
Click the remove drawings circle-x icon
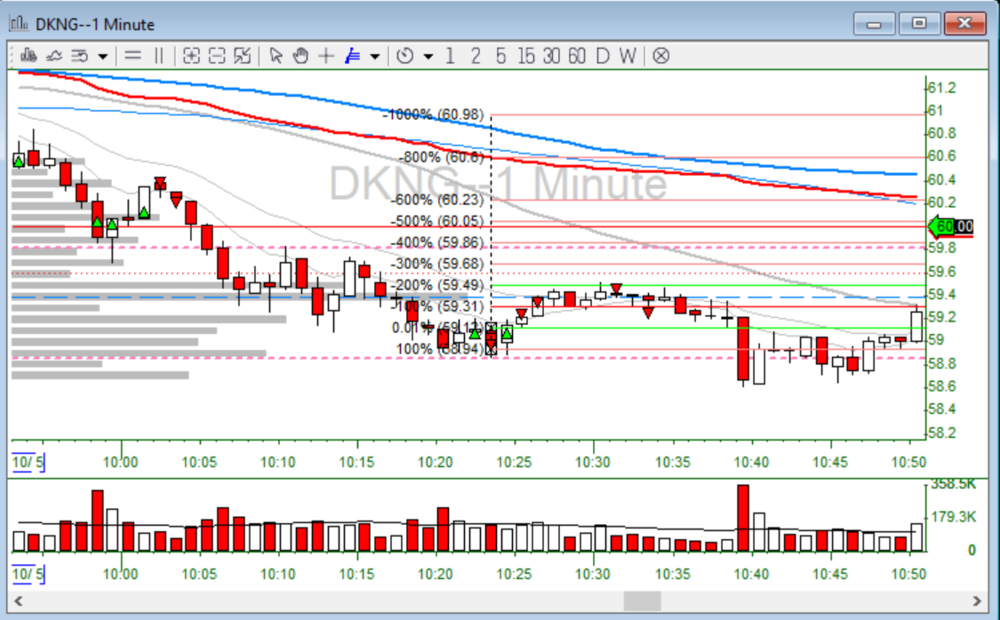tap(660, 56)
